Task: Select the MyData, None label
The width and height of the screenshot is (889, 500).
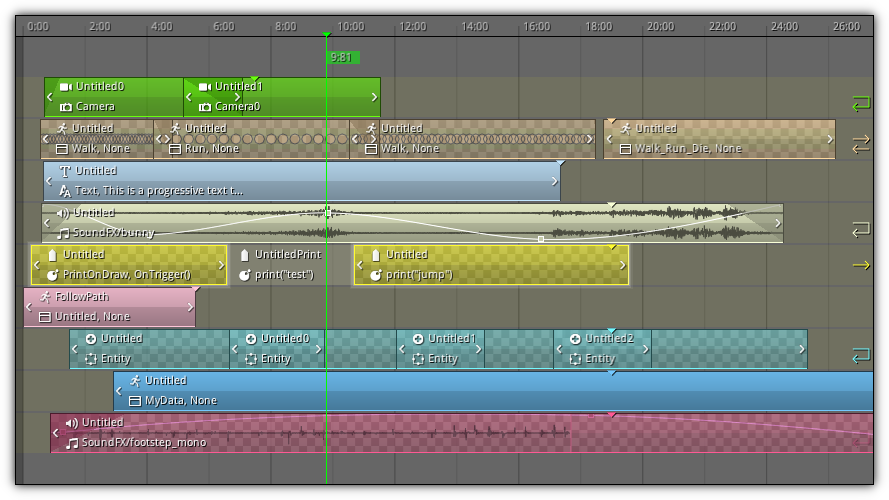Action: 181,401
